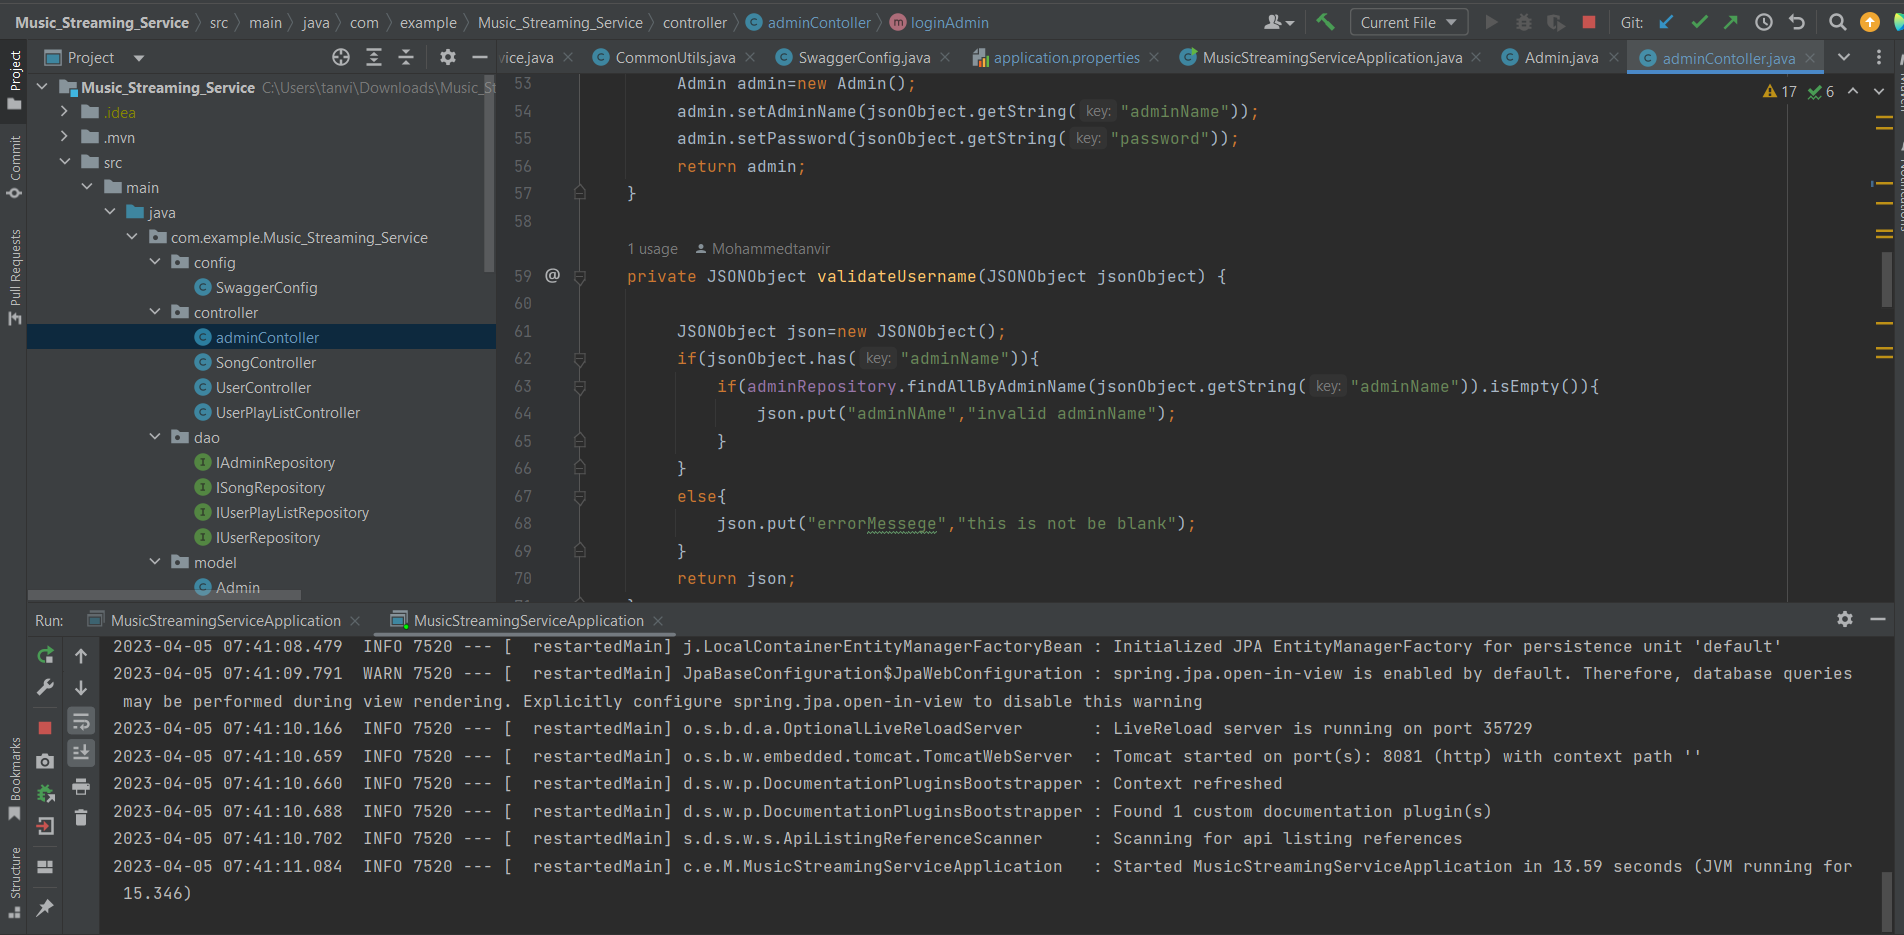The image size is (1904, 935).
Task: Take a thread dump with the camera icon
Action: point(45,761)
